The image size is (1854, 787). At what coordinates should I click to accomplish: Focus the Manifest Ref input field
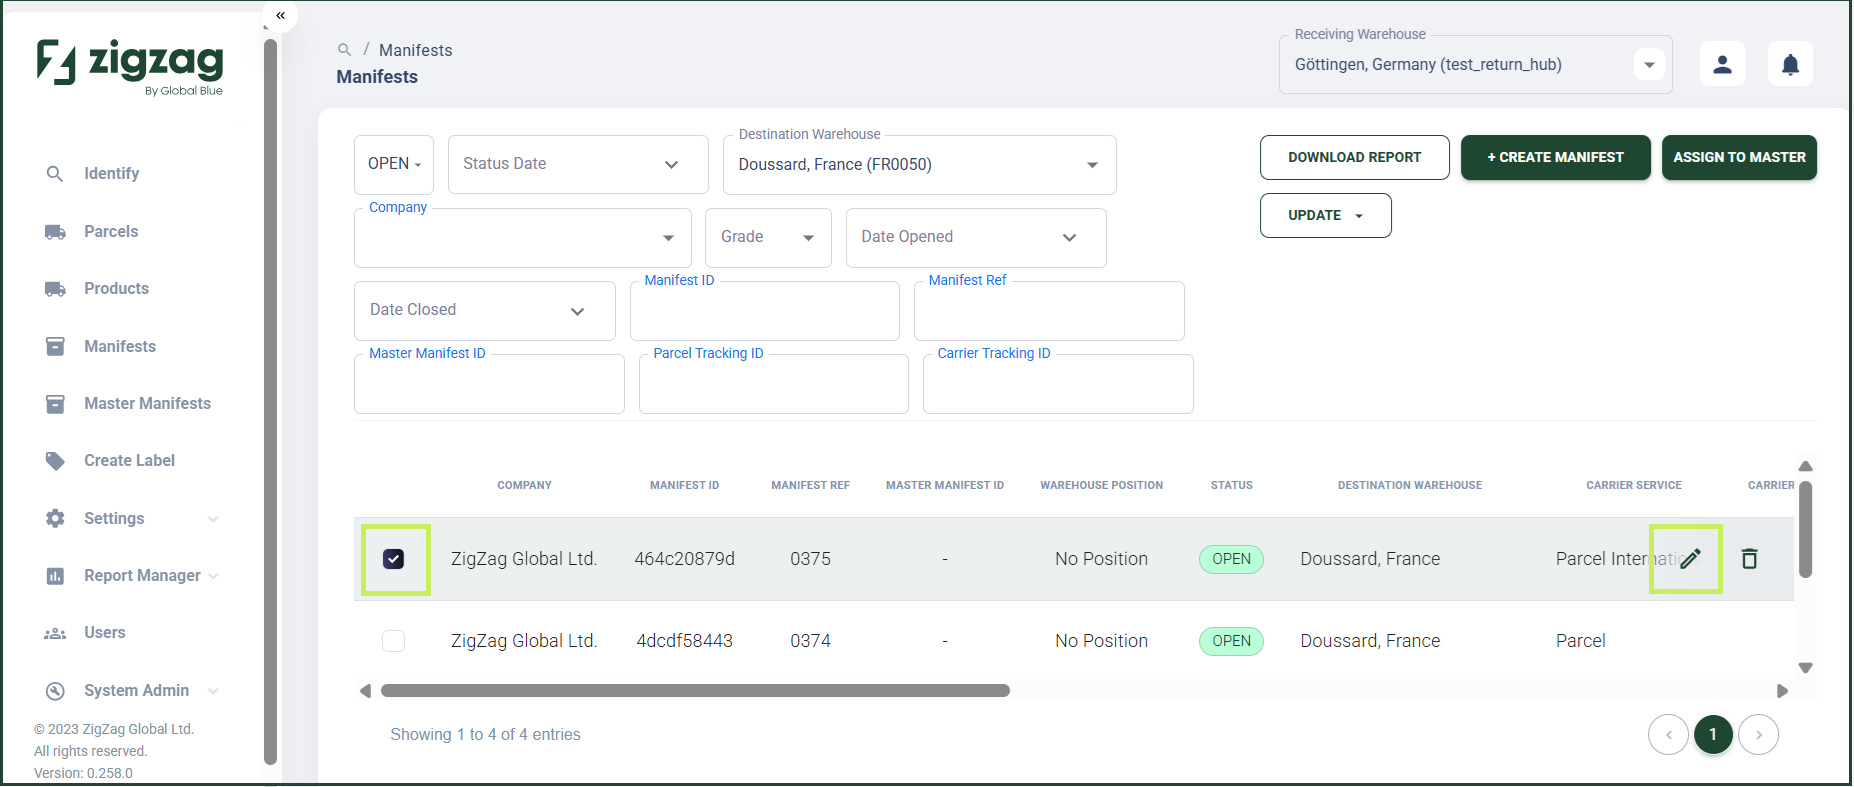tap(1049, 311)
